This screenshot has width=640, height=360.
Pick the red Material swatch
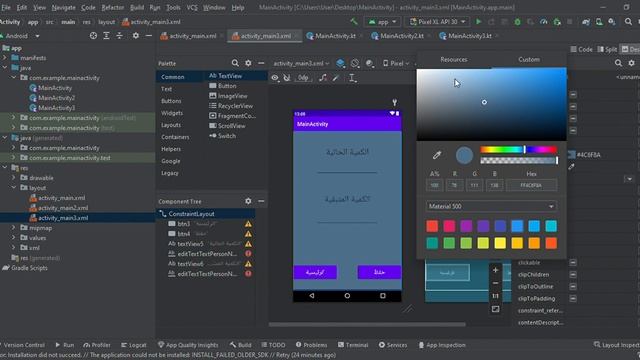pos(432,226)
